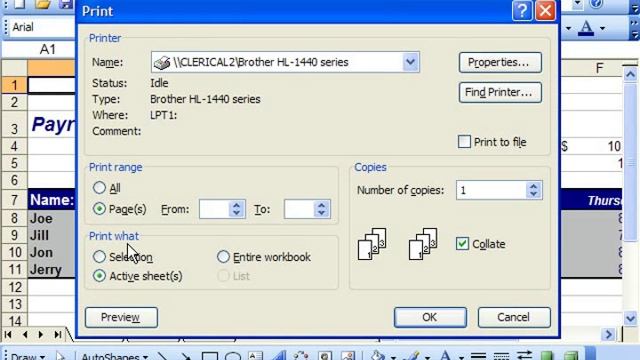The image size is (640, 360).
Task: Click the Line Style icon in Drawing toolbar
Action: (478, 356)
